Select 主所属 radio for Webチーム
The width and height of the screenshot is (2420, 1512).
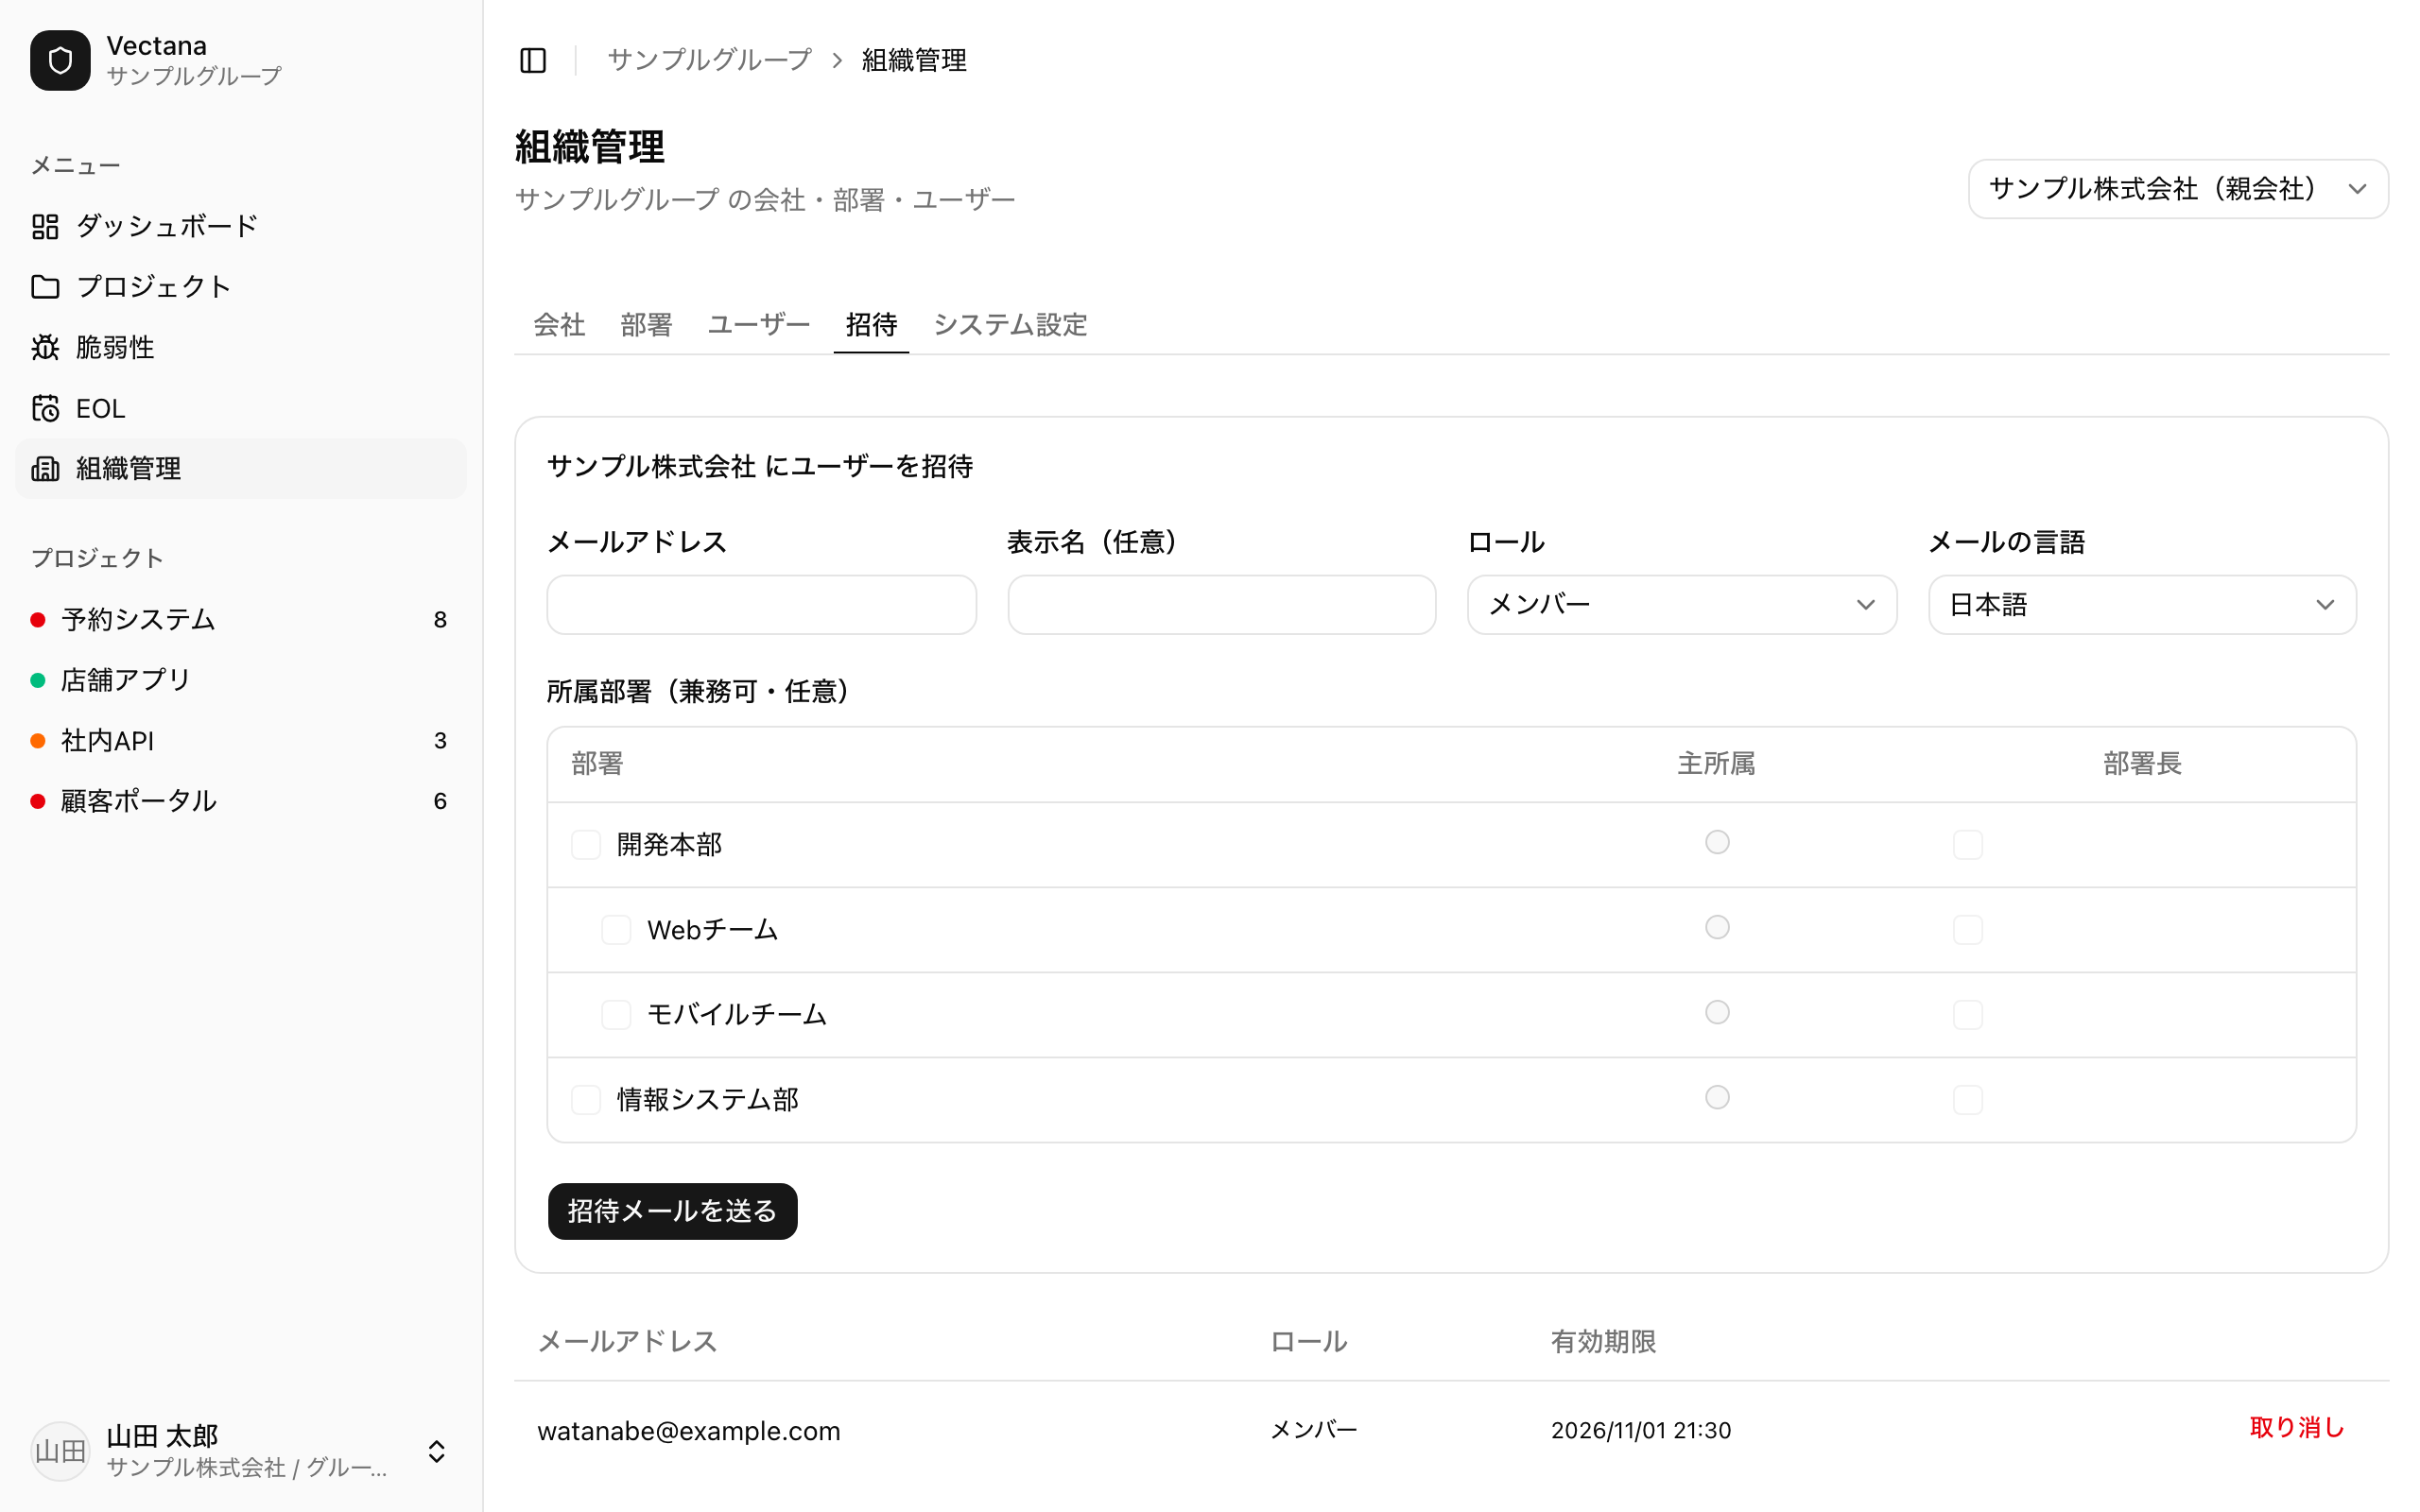(1717, 927)
